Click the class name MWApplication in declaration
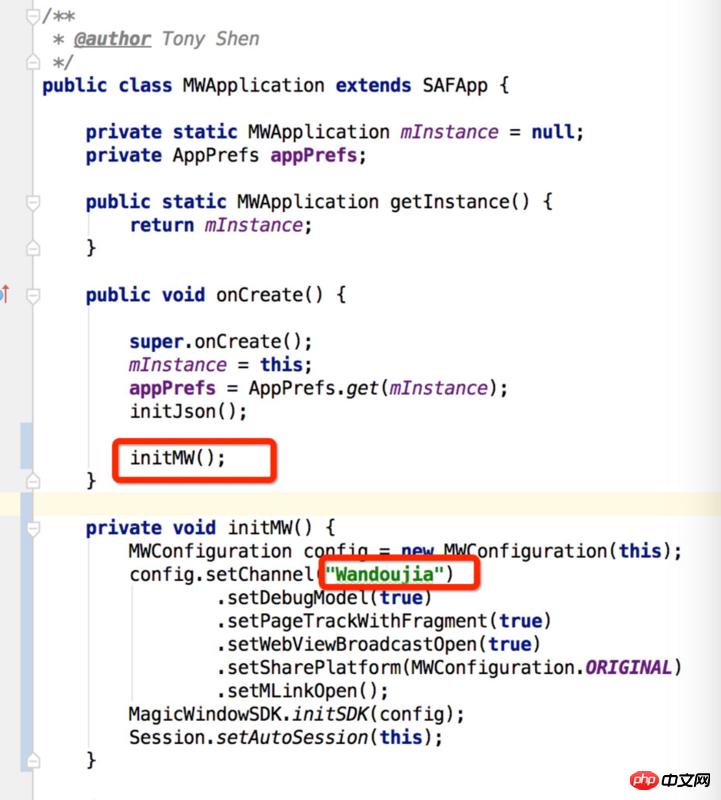Image resolution: width=721 pixels, height=800 pixels. [x=254, y=85]
